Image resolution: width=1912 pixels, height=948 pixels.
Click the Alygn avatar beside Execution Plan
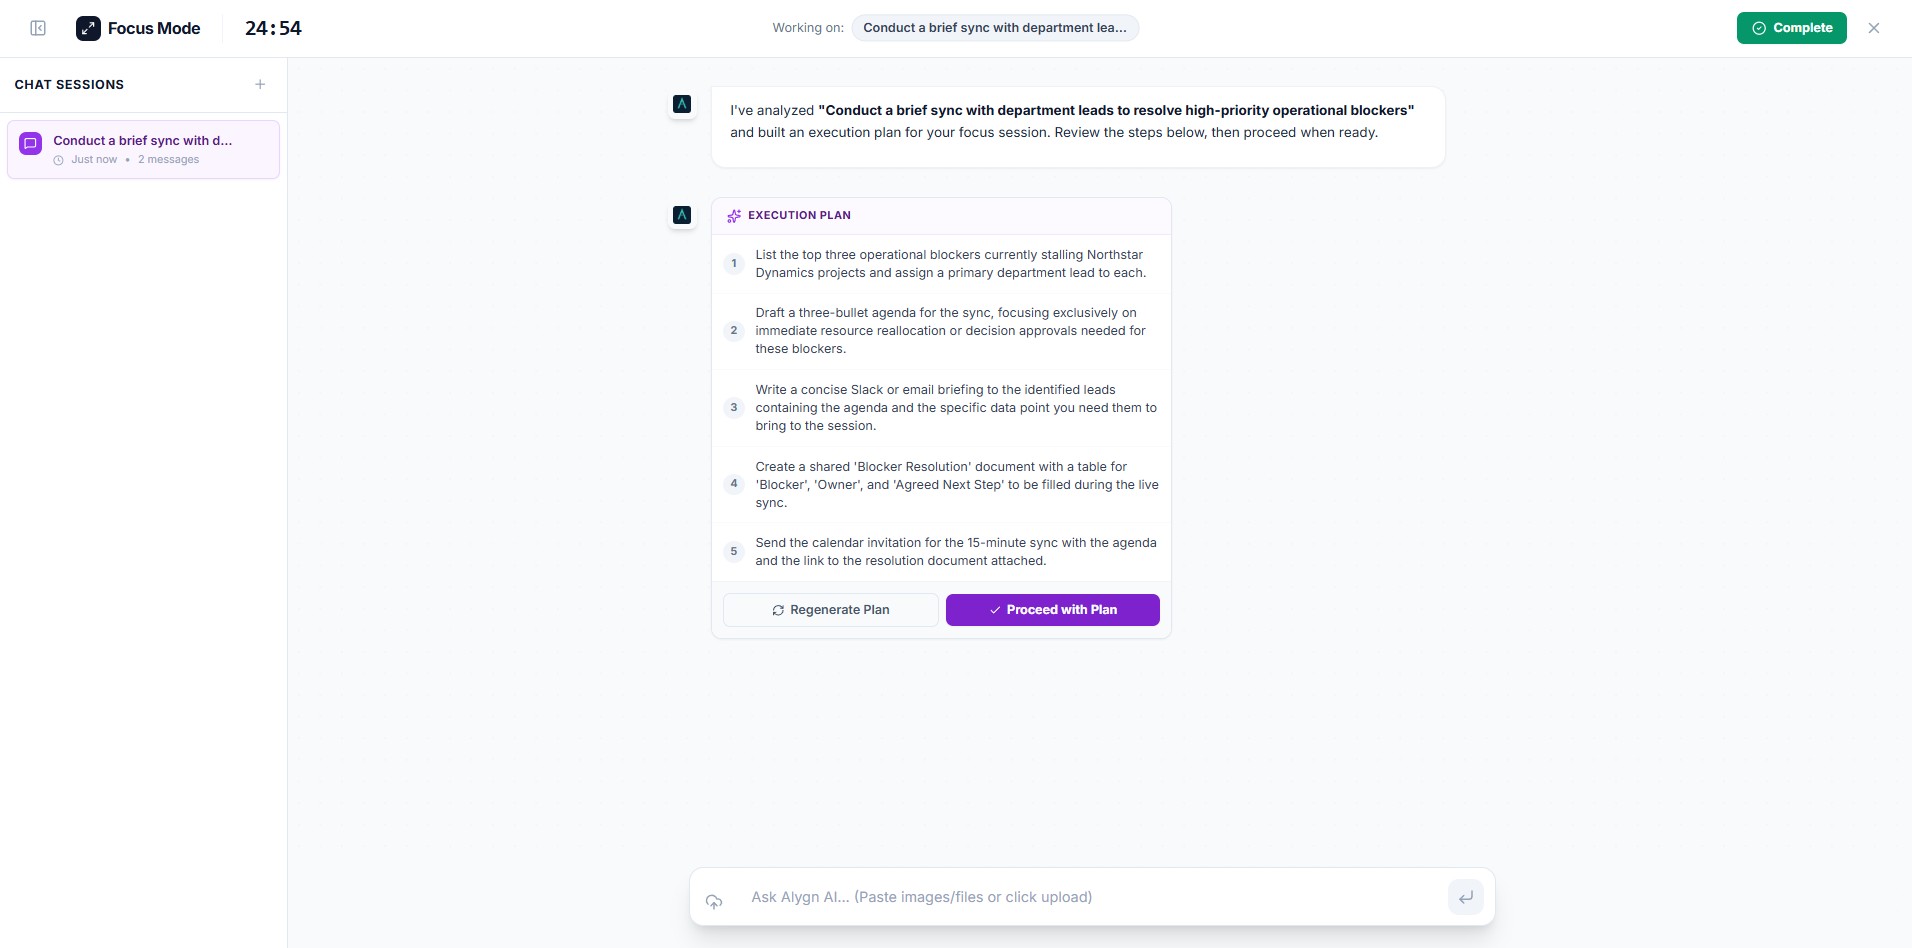tap(682, 215)
